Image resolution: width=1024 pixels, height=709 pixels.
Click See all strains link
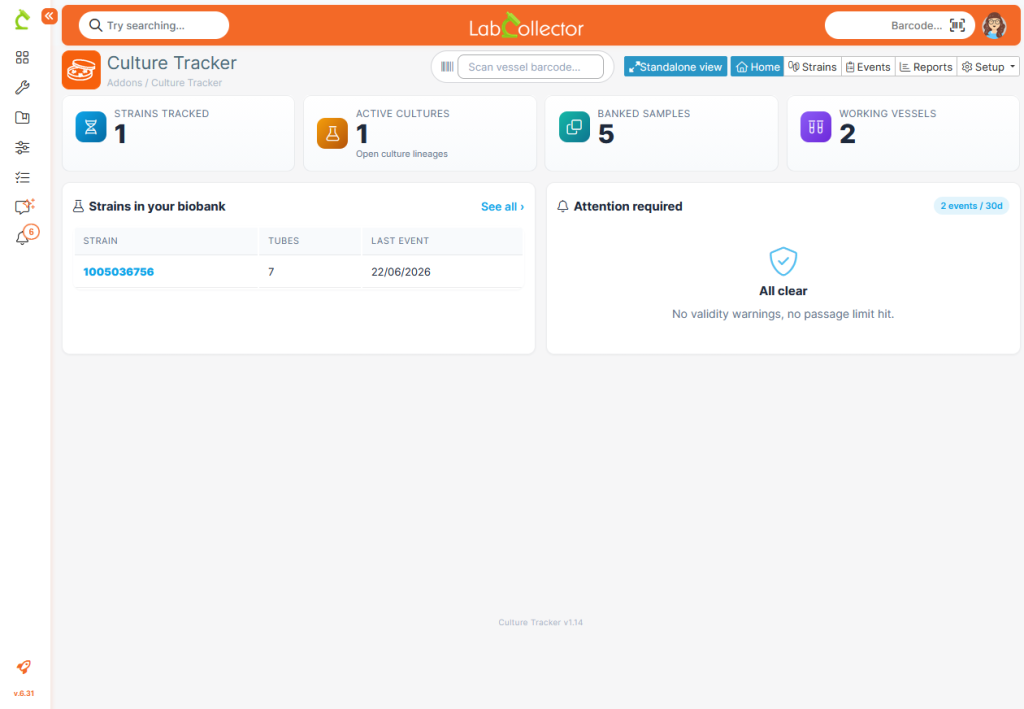(502, 206)
